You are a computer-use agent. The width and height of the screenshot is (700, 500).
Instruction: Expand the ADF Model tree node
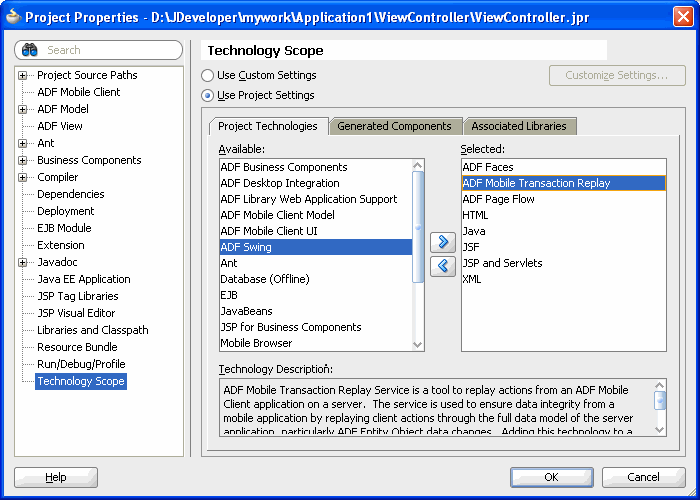pyautogui.click(x=22, y=109)
